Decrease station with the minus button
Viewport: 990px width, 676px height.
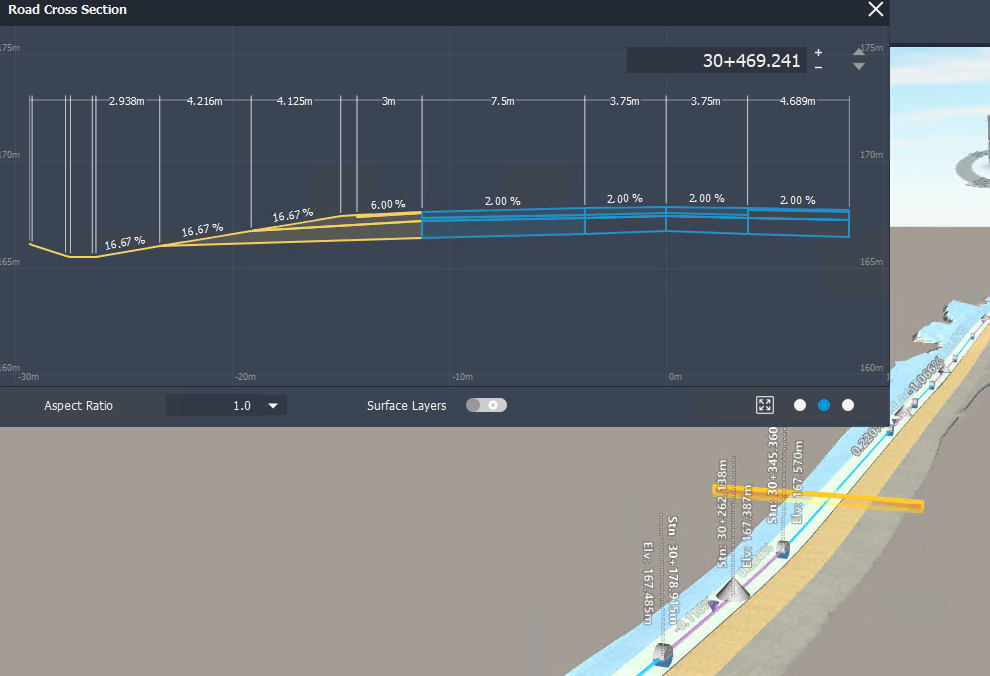818,68
